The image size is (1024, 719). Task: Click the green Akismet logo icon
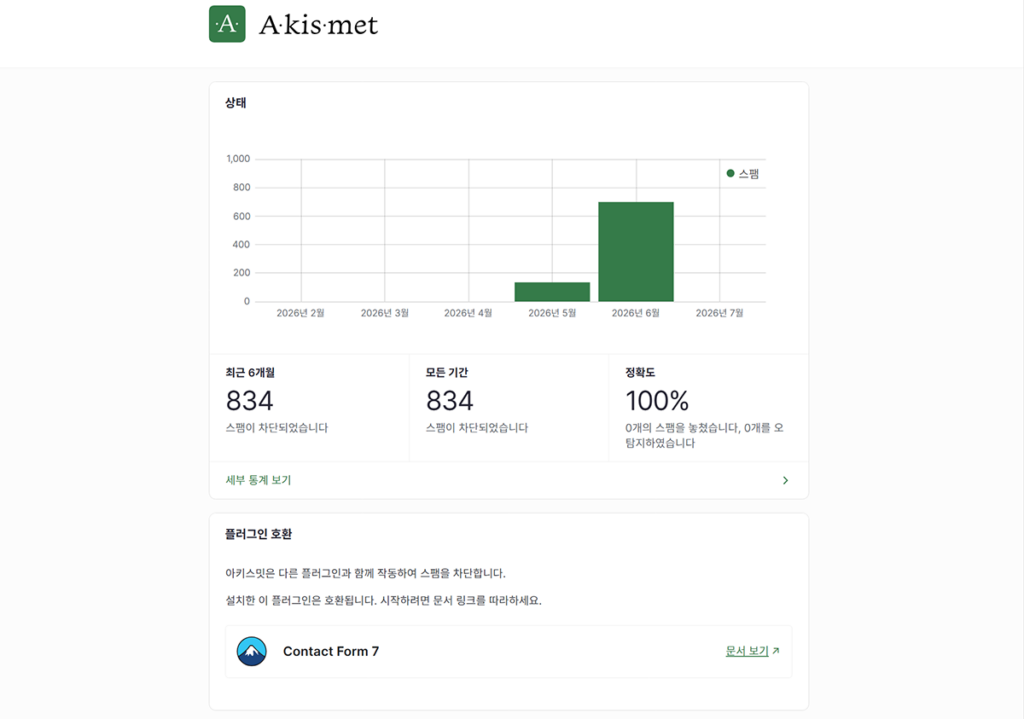coord(227,24)
